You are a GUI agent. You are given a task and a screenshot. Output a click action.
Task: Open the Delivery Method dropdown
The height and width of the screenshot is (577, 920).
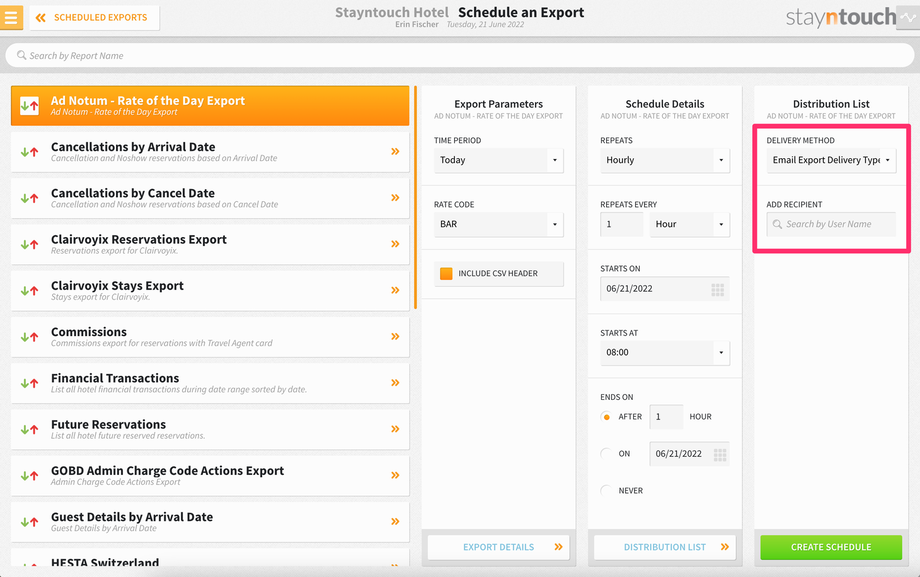tap(831, 160)
